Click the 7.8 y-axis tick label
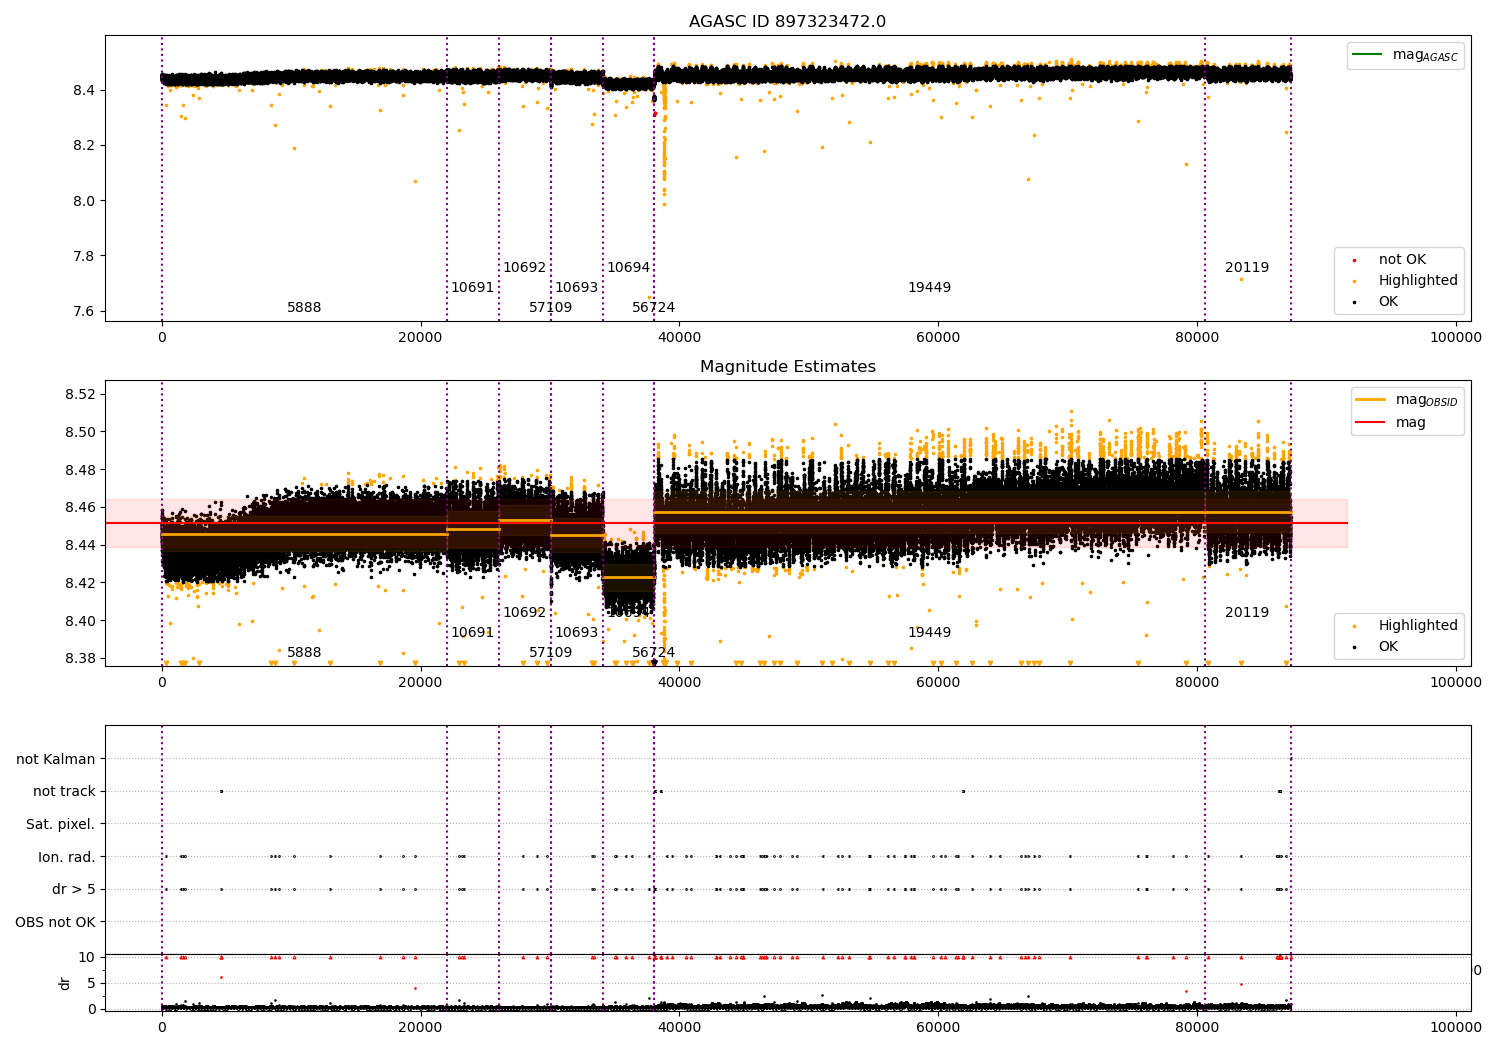 point(84,257)
